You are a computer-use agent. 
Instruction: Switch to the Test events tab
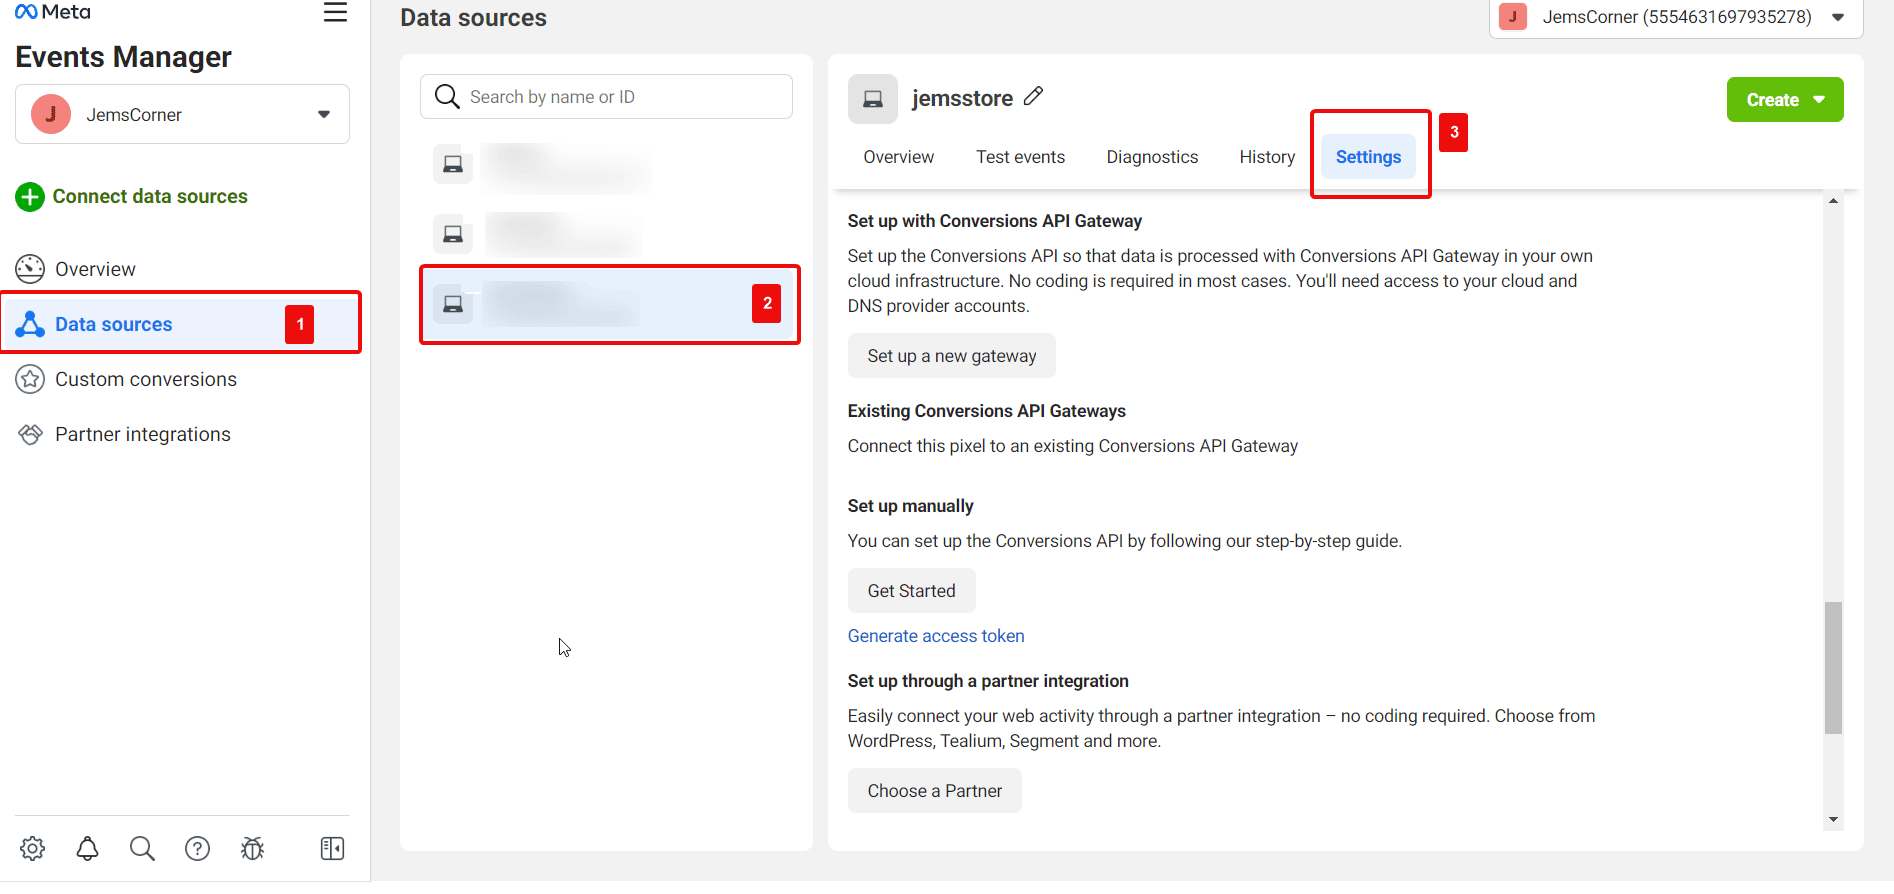point(1020,157)
